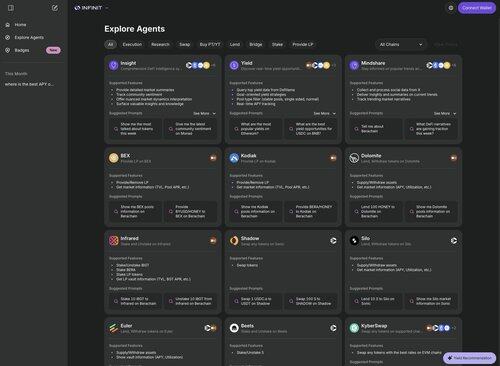Collapse the sidebar with the panel icon

point(11,8)
